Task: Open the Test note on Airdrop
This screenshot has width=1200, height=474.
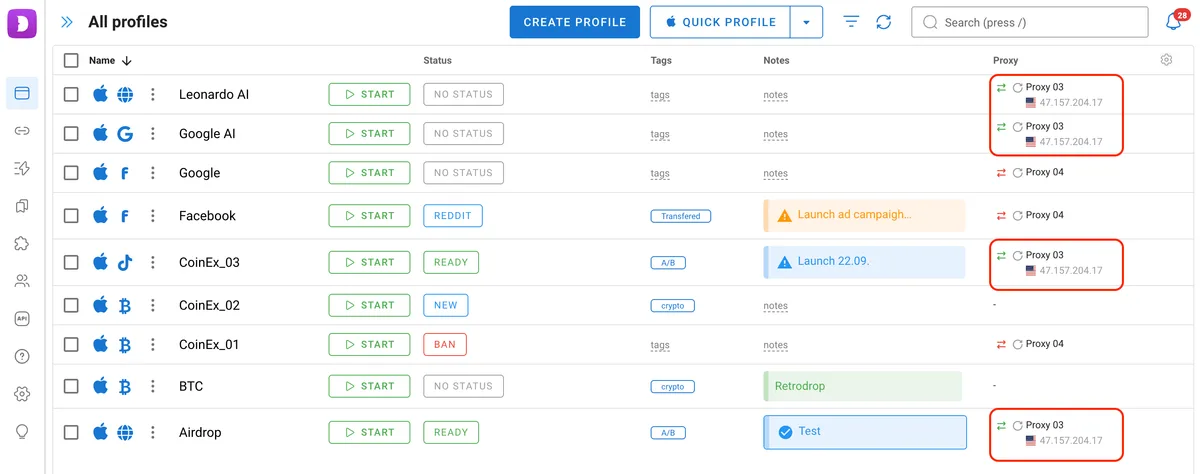Action: coord(864,432)
